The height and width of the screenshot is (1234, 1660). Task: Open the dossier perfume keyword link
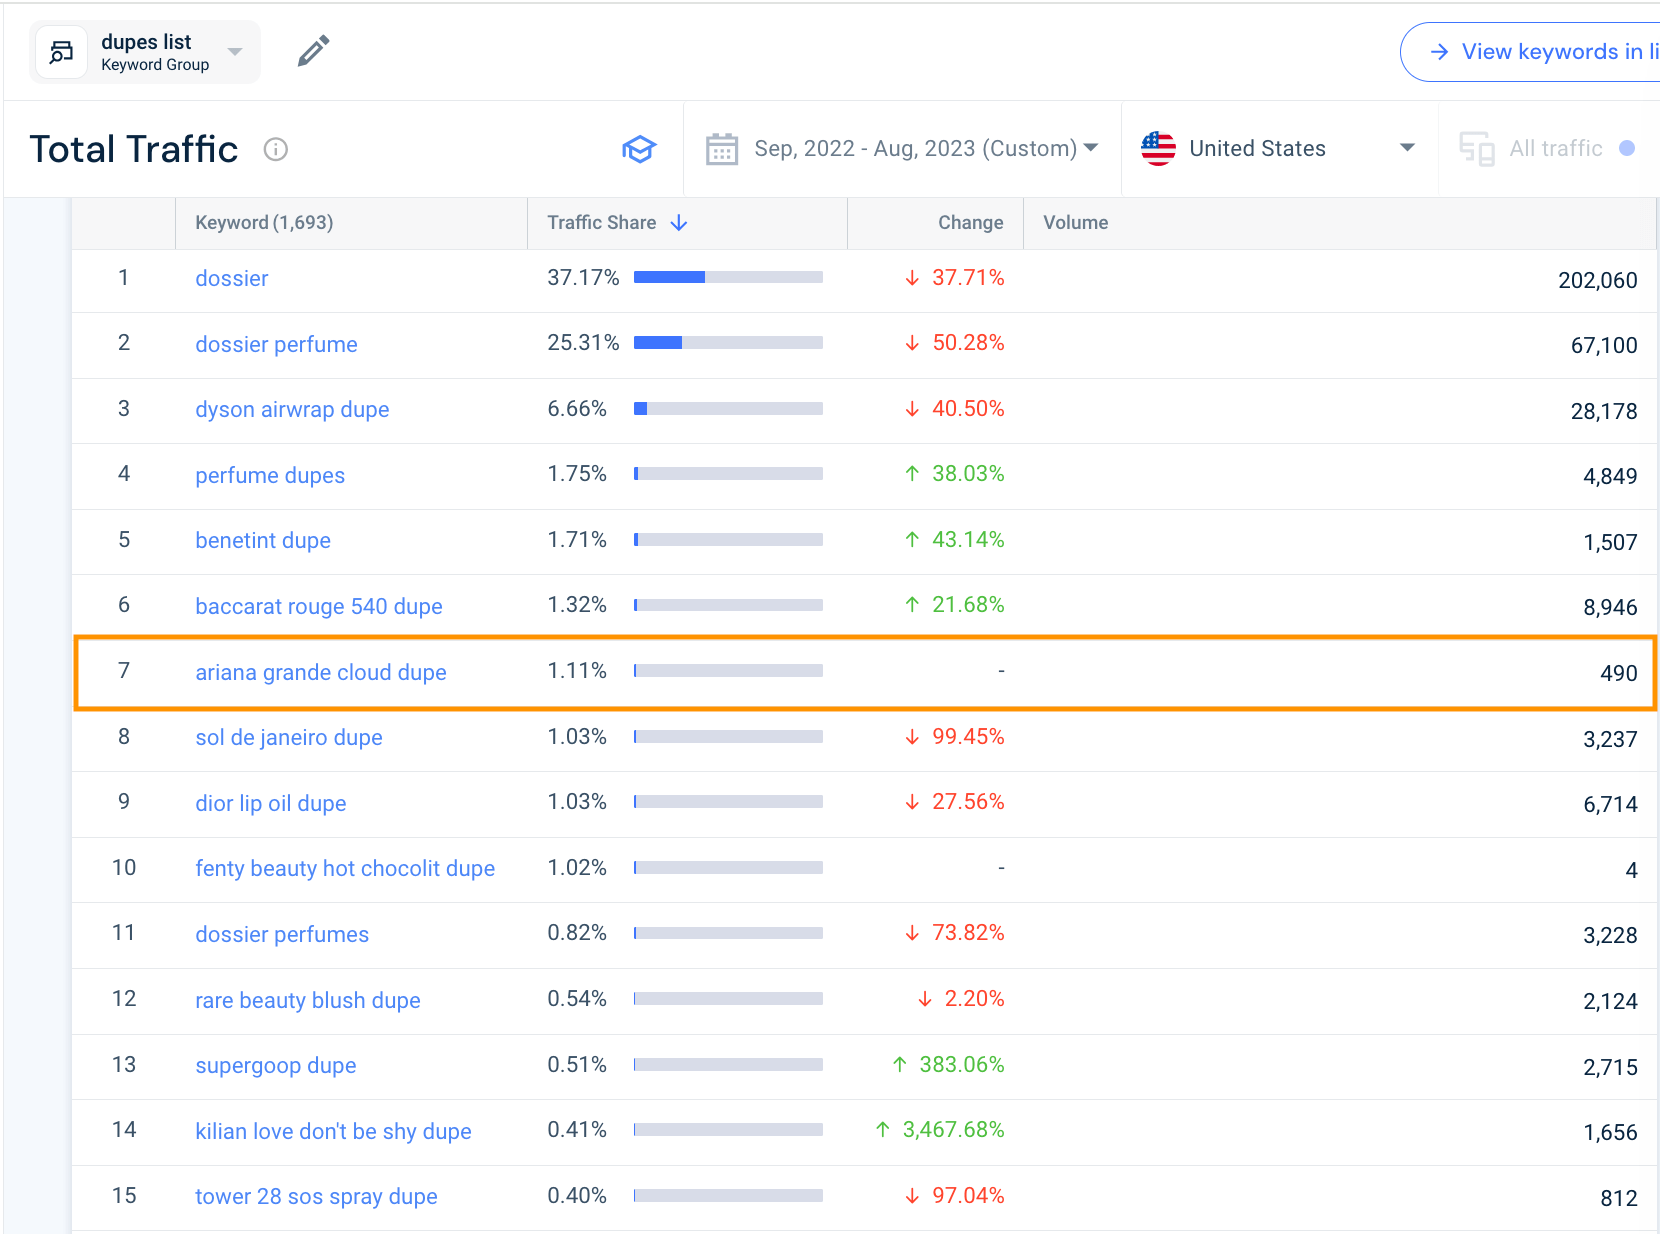276,345
